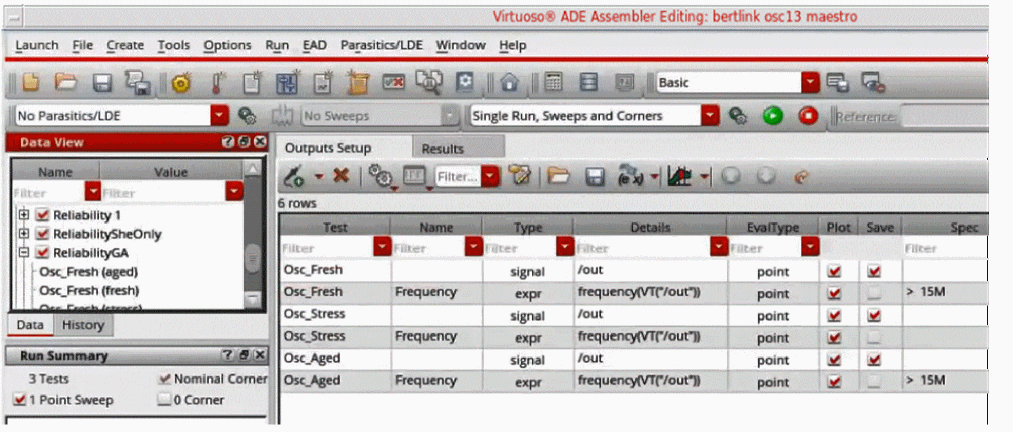Screen dimensions: 1013x432
Task: Select the Outputs Setup tab
Action: coord(328,149)
